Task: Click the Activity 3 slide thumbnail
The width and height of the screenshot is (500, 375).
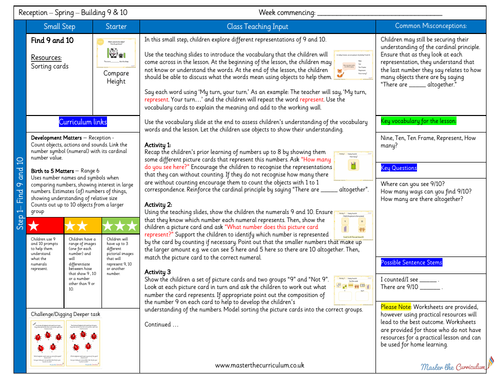Action: point(353,290)
